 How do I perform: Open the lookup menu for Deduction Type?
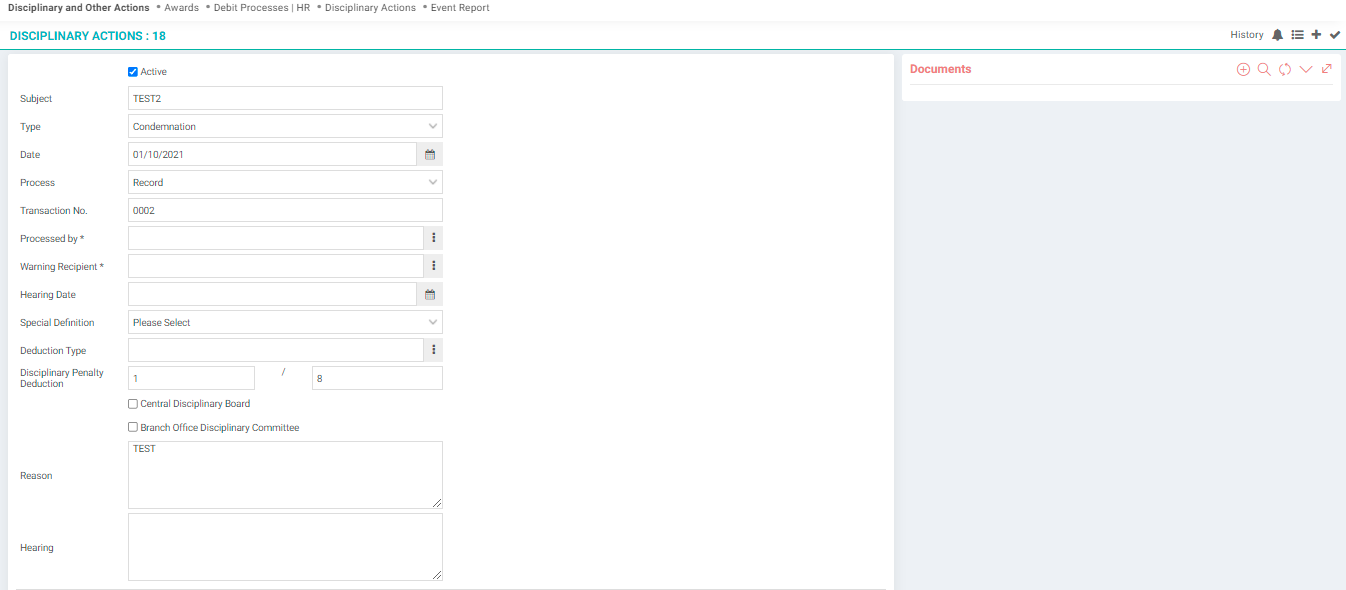[434, 350]
